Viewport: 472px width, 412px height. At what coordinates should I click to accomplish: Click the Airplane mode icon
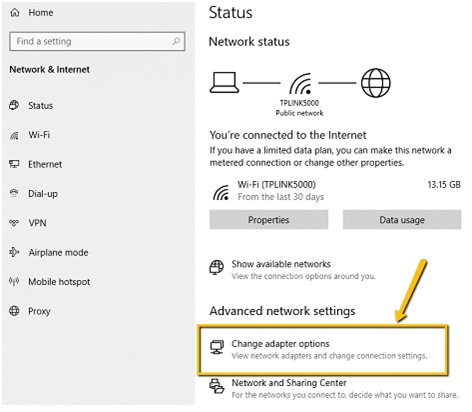click(14, 252)
